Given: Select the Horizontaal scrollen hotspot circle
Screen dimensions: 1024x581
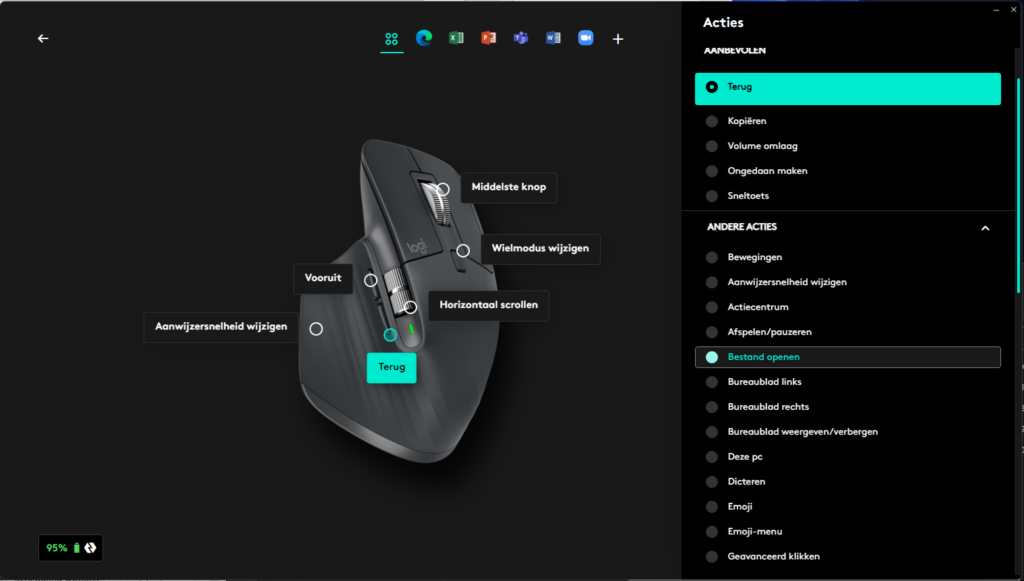Looking at the screenshot, I should pyautogui.click(x=410, y=307).
